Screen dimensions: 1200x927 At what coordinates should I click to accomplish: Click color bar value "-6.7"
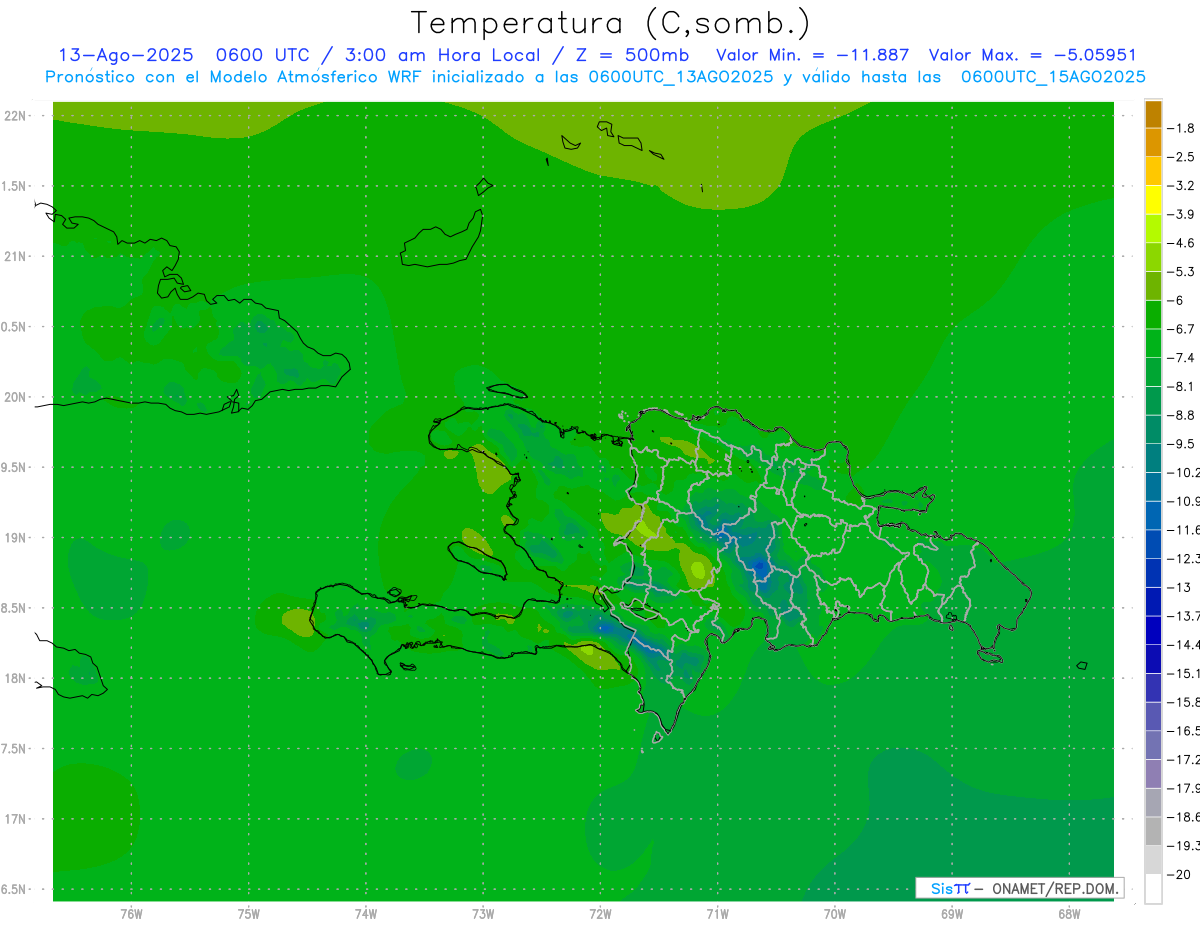coord(1183,329)
